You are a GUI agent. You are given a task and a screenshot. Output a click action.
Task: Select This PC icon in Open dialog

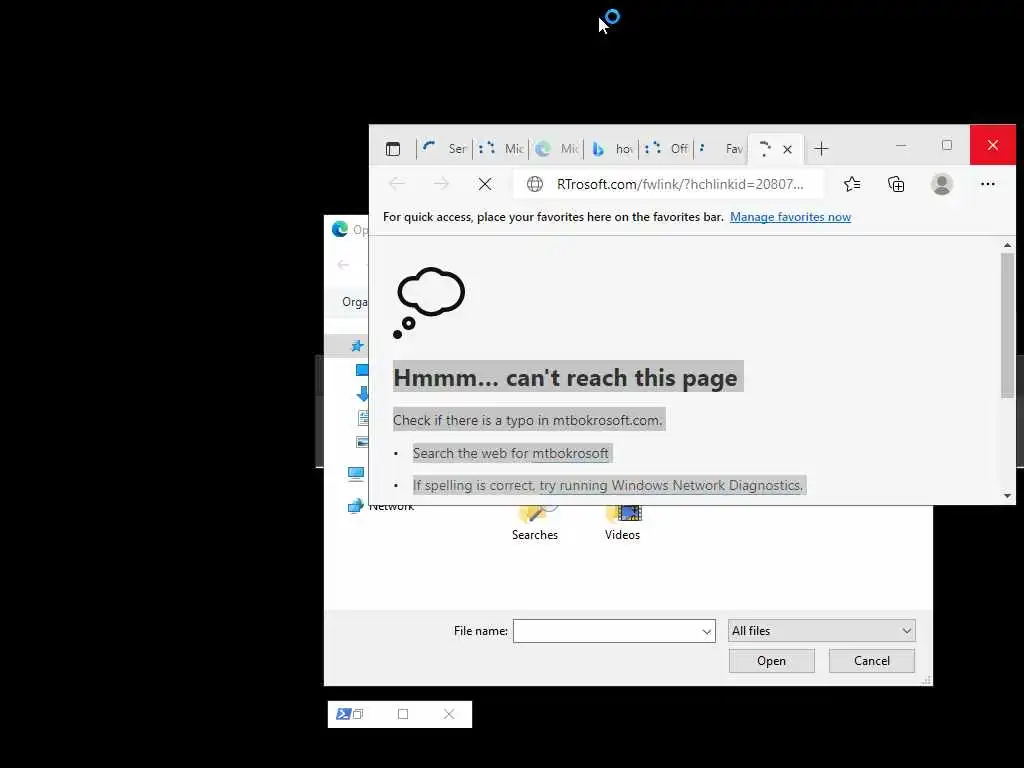point(356,473)
